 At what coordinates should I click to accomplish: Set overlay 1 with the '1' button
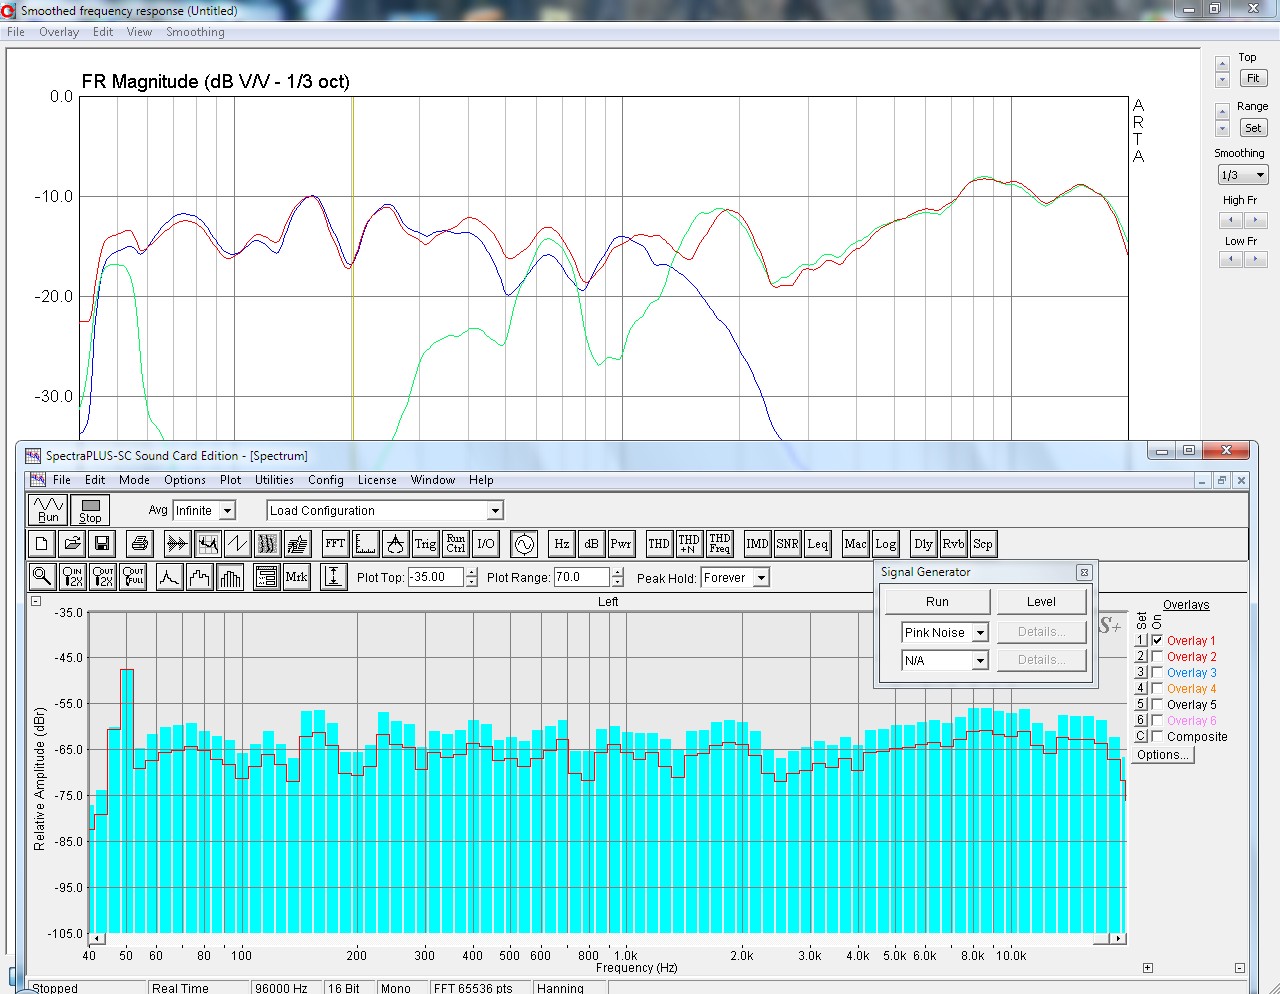click(1140, 641)
